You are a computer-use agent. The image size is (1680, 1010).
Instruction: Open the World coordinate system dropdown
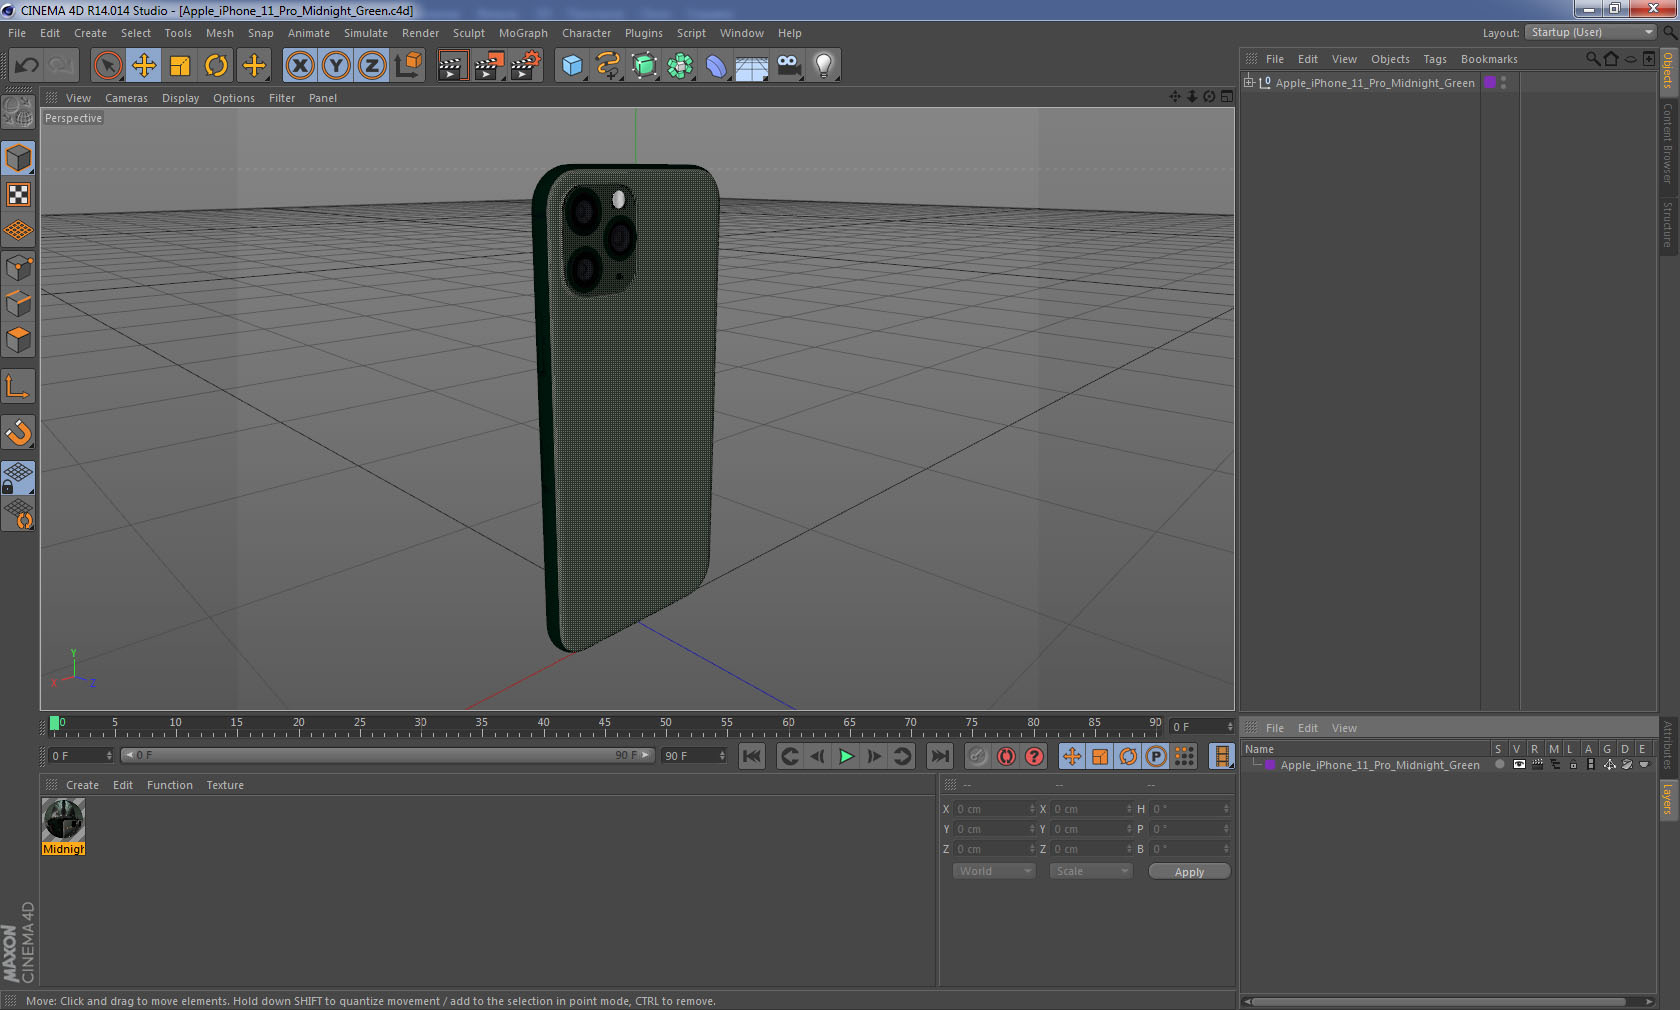[994, 871]
